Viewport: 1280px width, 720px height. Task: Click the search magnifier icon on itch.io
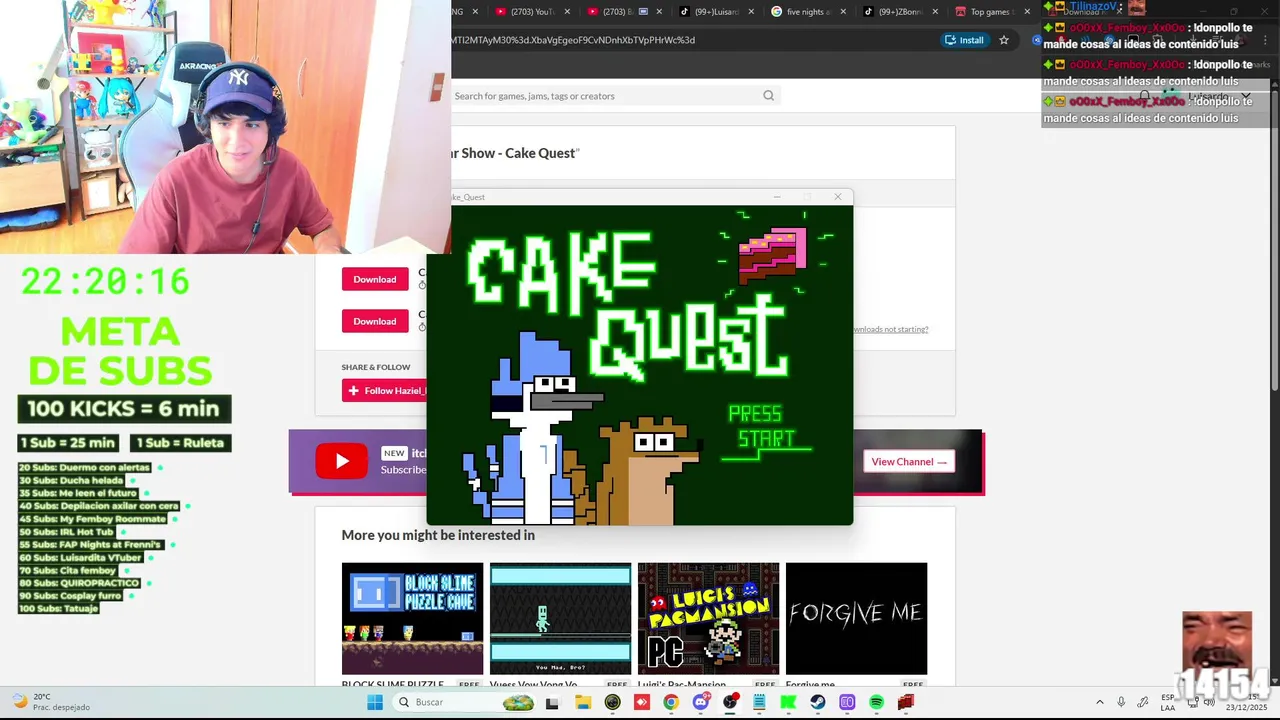coord(768,96)
